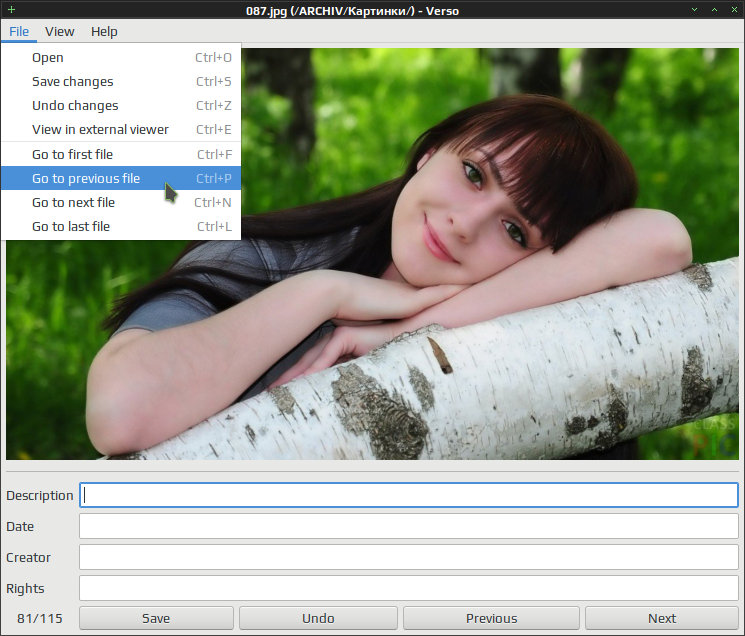
Task: Click into the Description field
Action: pos(409,495)
